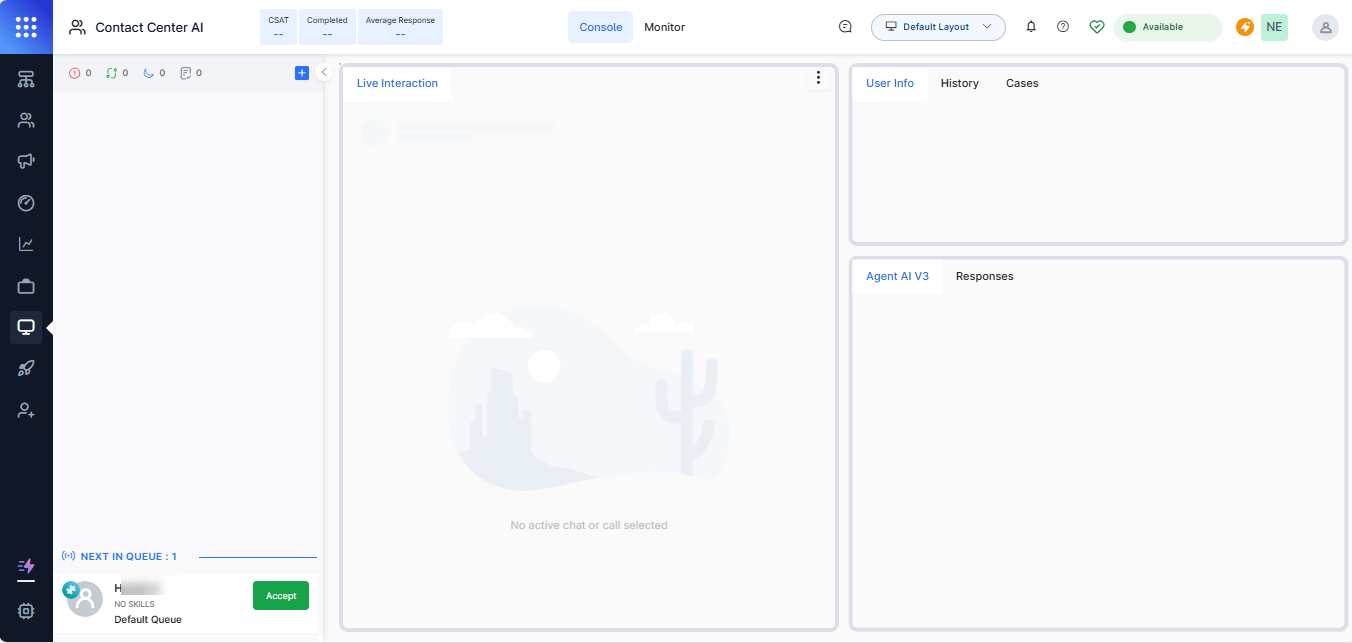Click the megaphone campaigns icon in sidebar
Viewport: 1352px width, 643px height.
coord(26,161)
